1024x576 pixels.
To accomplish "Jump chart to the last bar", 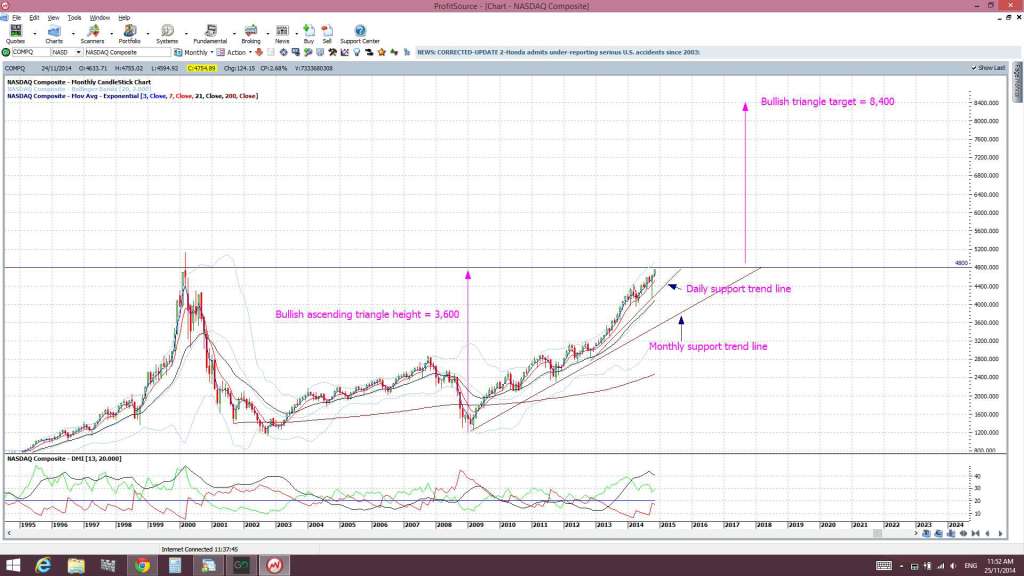I will (975, 534).
